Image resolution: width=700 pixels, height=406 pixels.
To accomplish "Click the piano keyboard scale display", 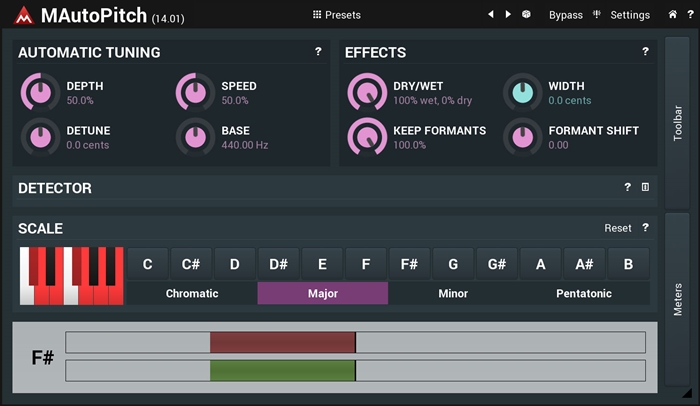I will point(71,276).
